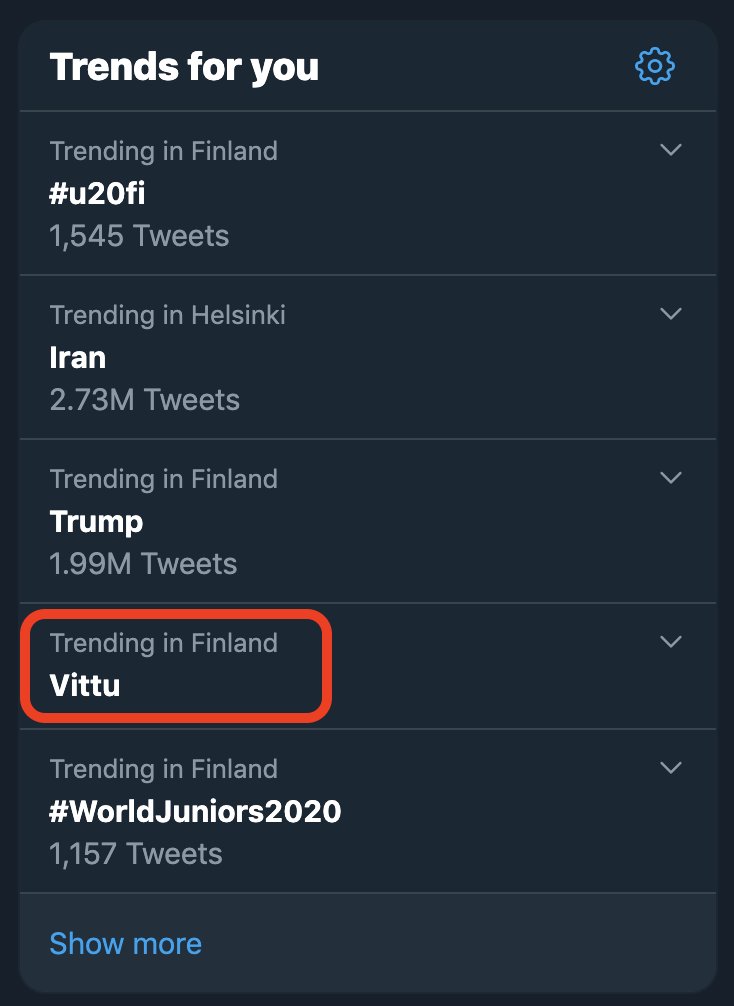Click the 1.99M Tweets count

tap(143, 564)
